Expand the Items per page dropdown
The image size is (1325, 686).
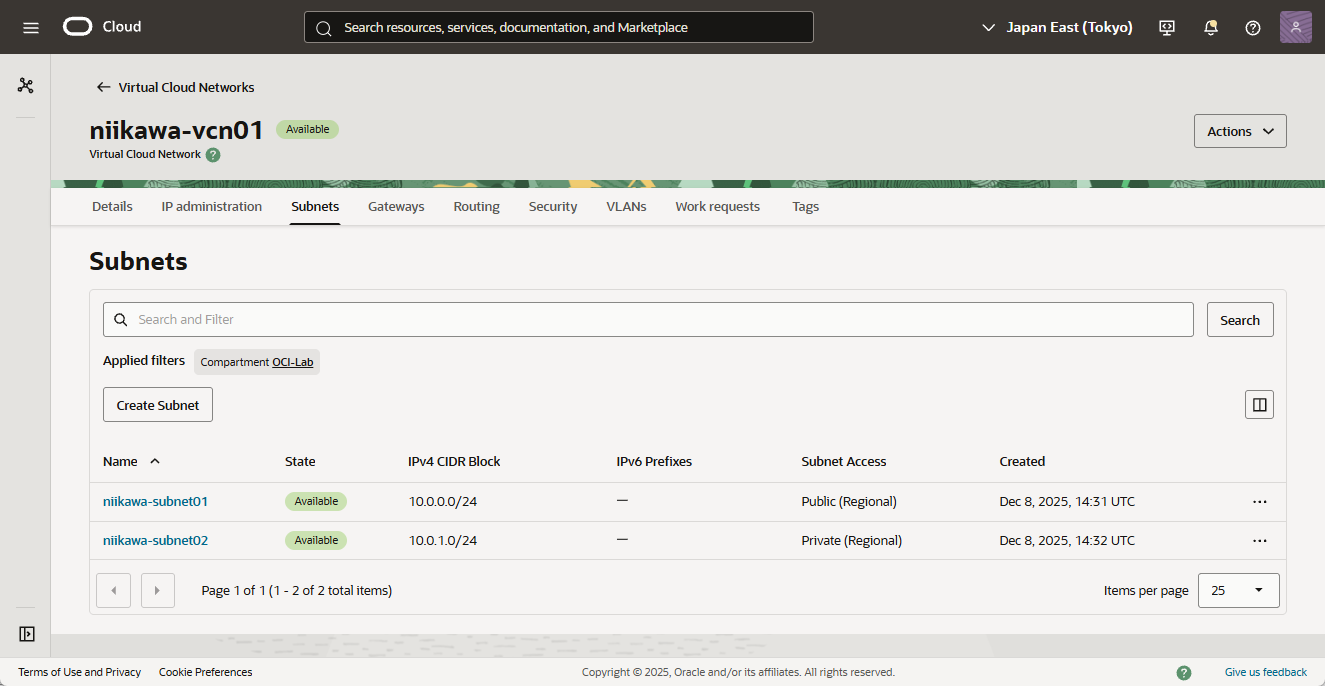tap(1238, 590)
